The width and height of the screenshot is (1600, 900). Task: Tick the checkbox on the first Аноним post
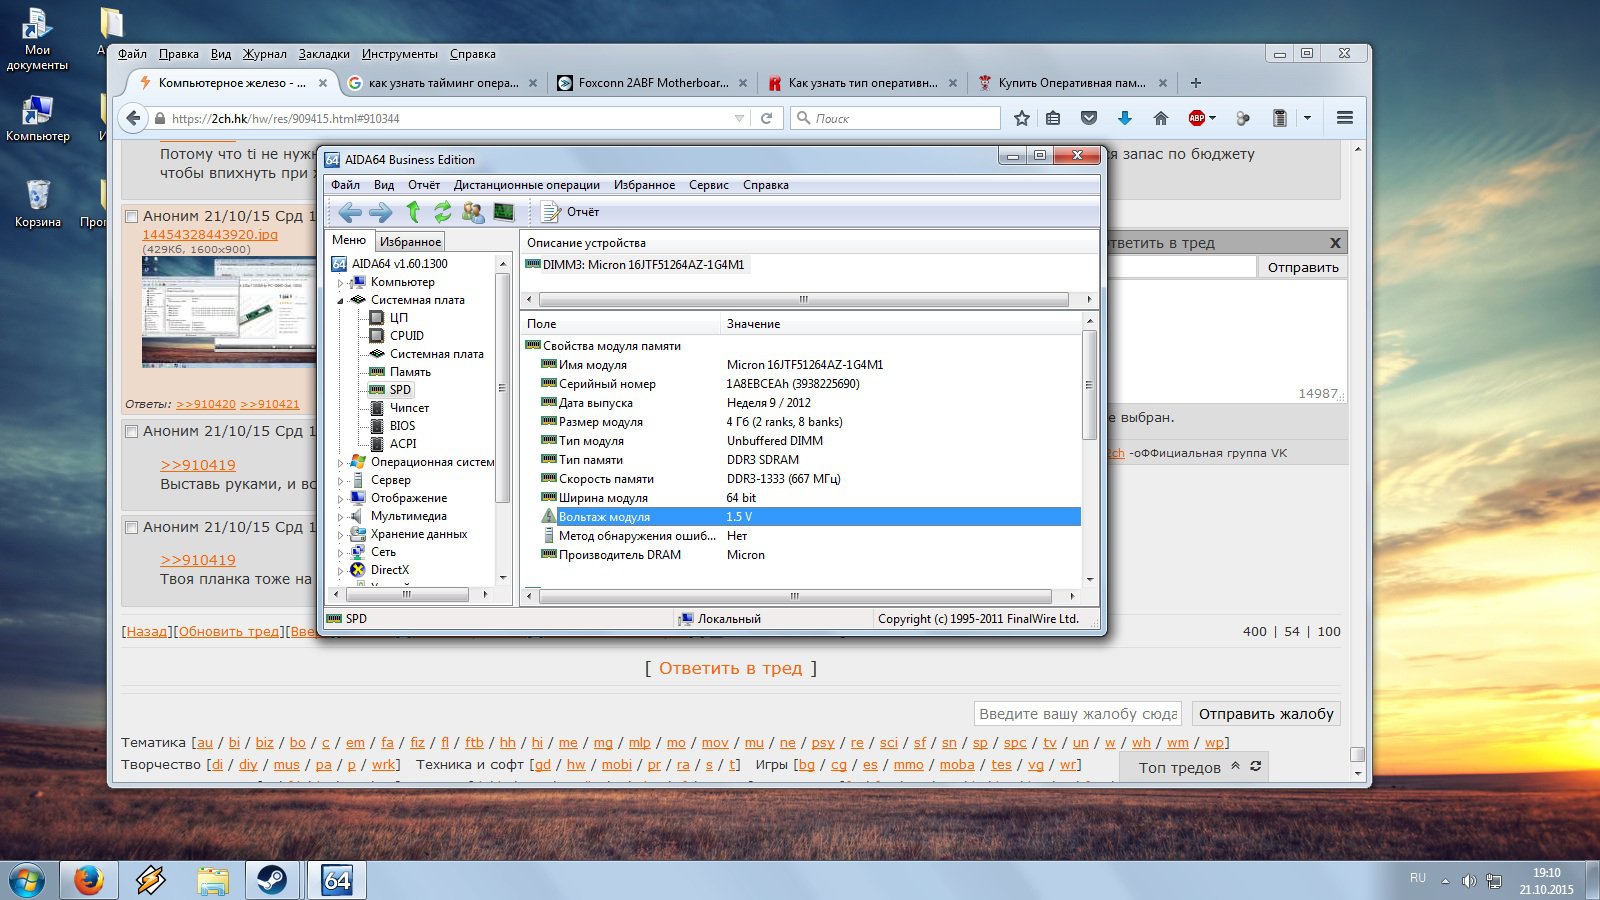click(131, 216)
